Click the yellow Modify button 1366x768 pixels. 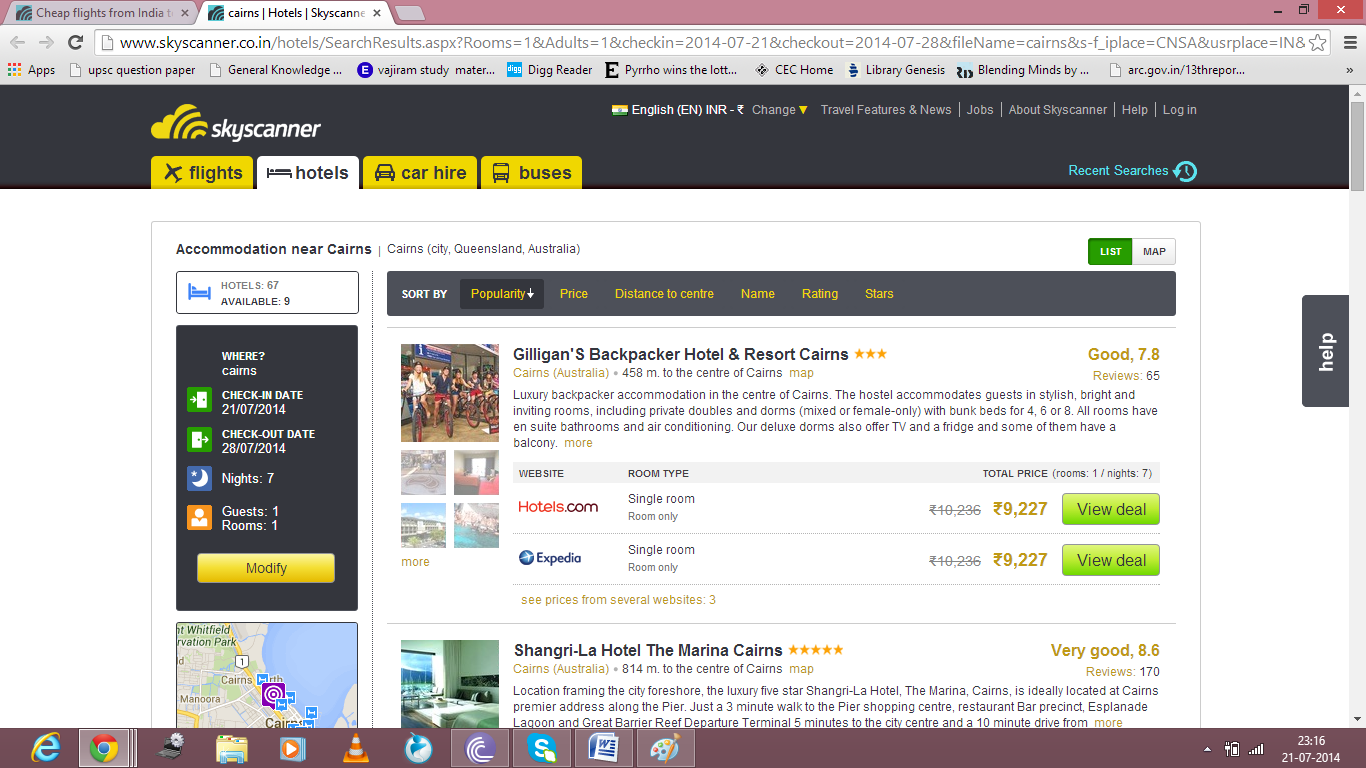pos(266,568)
